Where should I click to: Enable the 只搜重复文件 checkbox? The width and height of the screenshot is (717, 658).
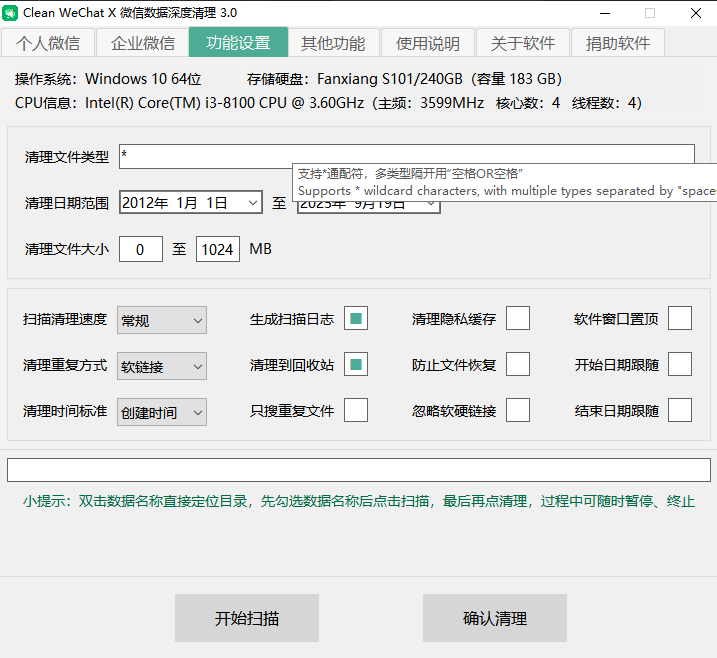pyautogui.click(x=356, y=410)
